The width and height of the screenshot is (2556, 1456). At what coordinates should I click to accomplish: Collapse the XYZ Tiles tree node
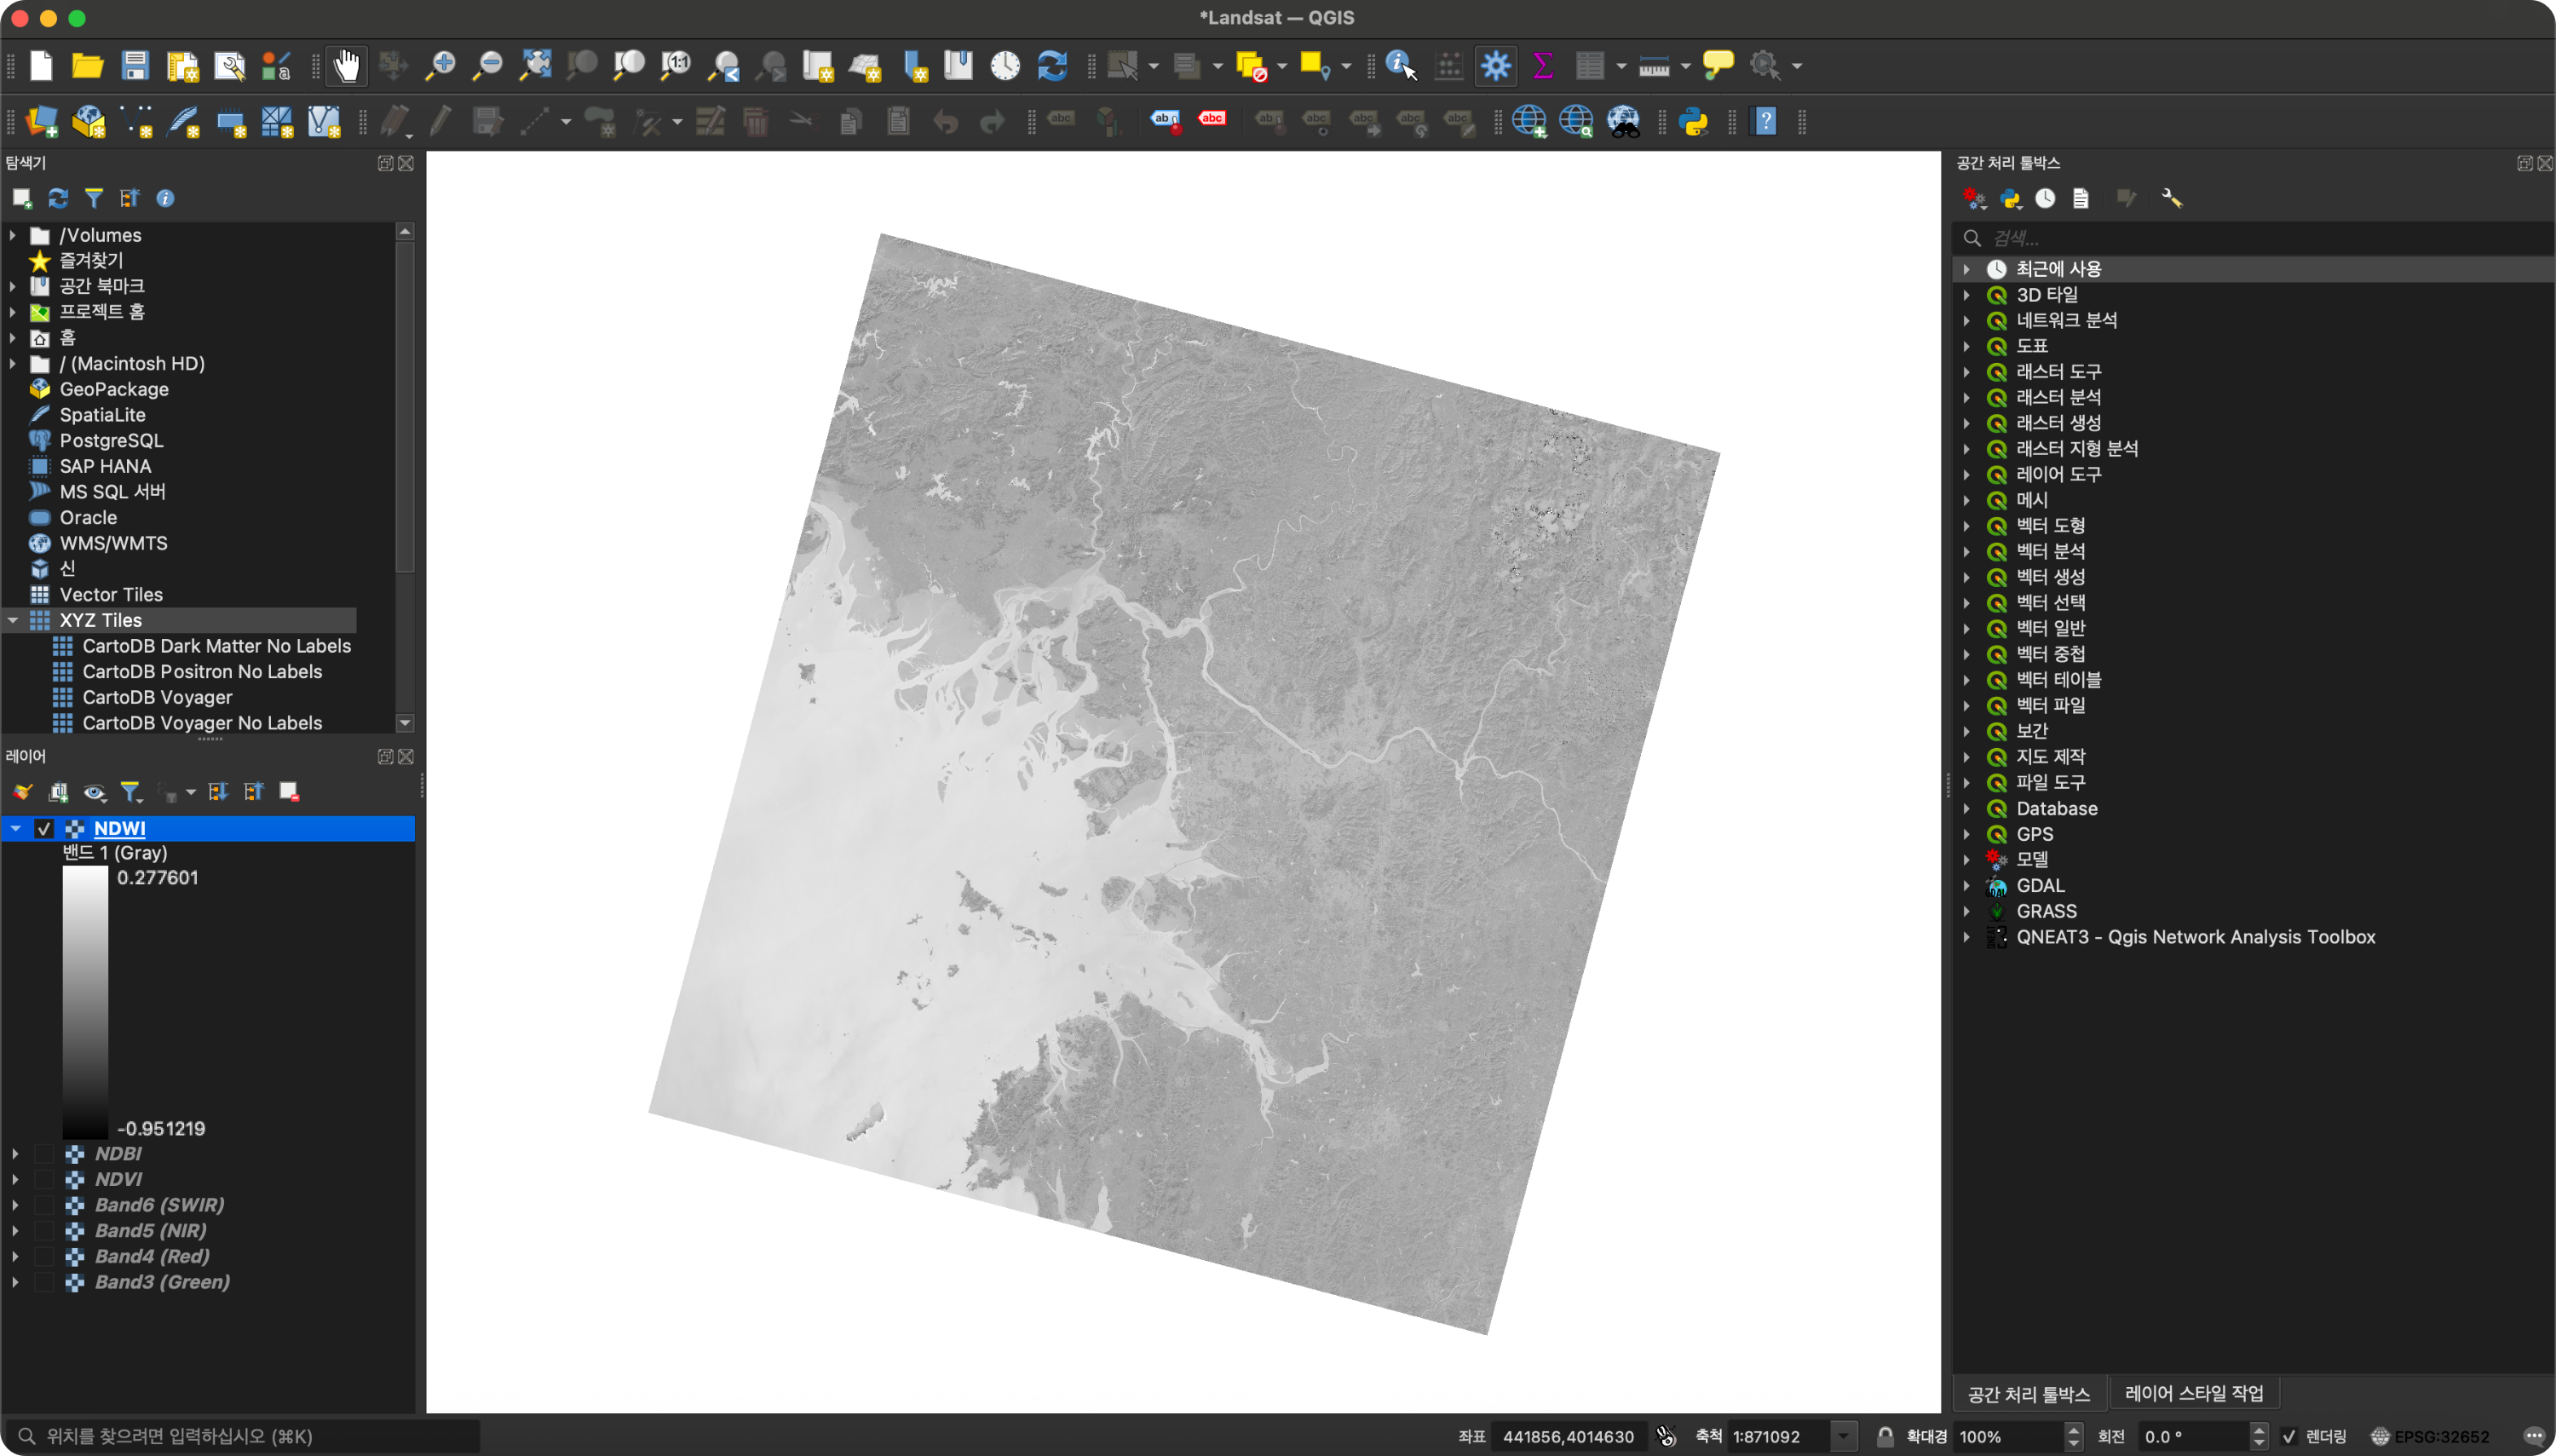(x=13, y=620)
